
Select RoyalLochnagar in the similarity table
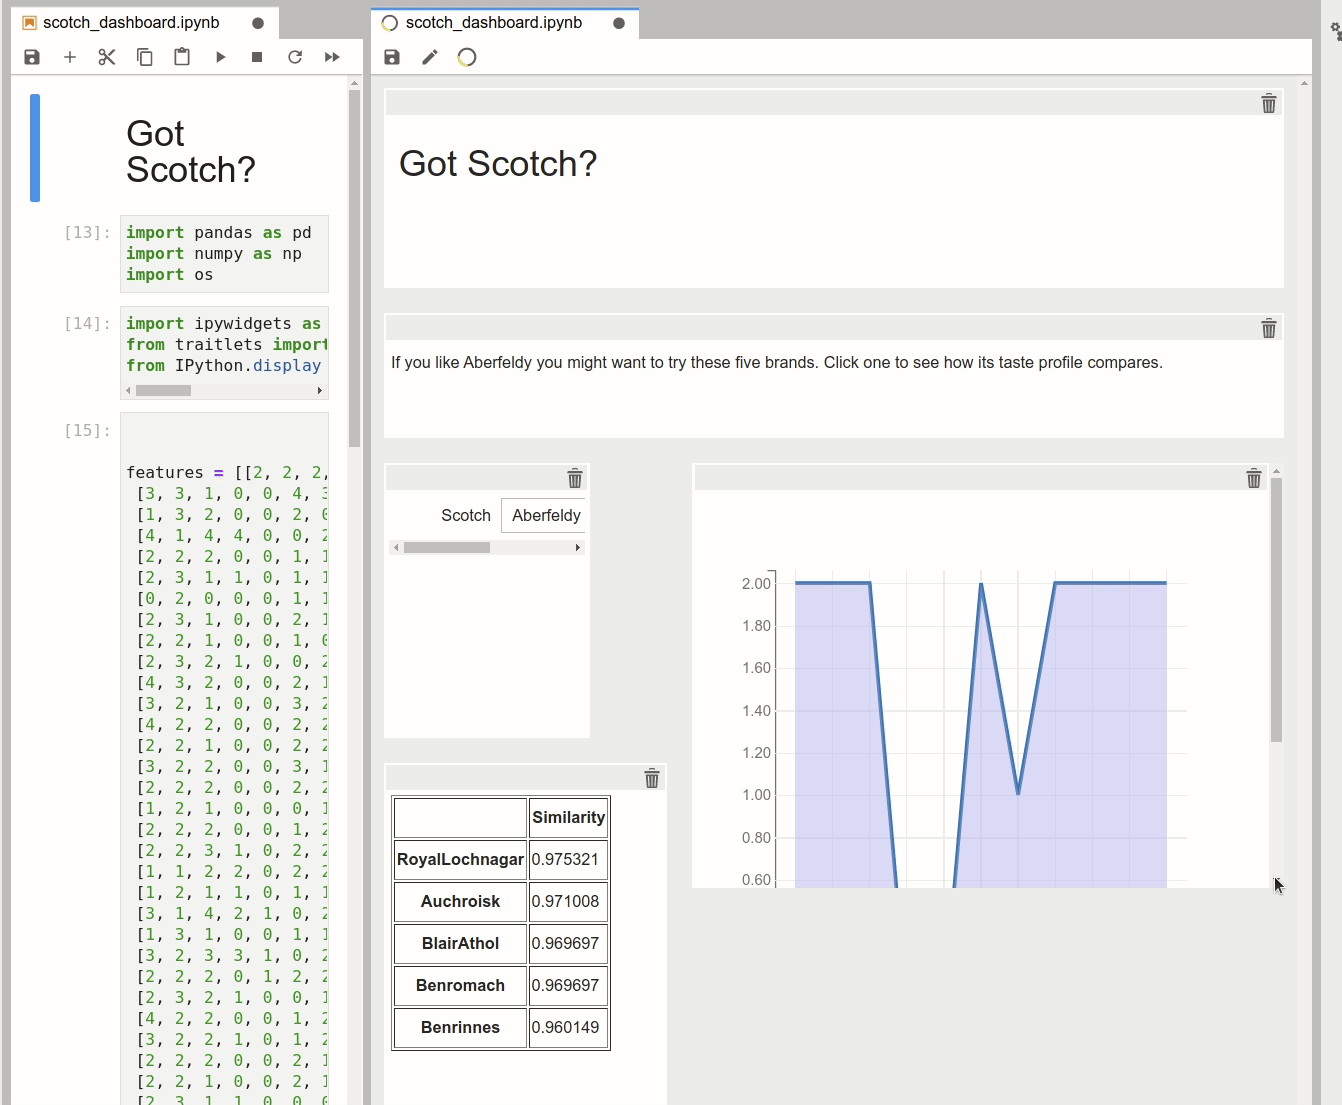pyautogui.click(x=459, y=859)
